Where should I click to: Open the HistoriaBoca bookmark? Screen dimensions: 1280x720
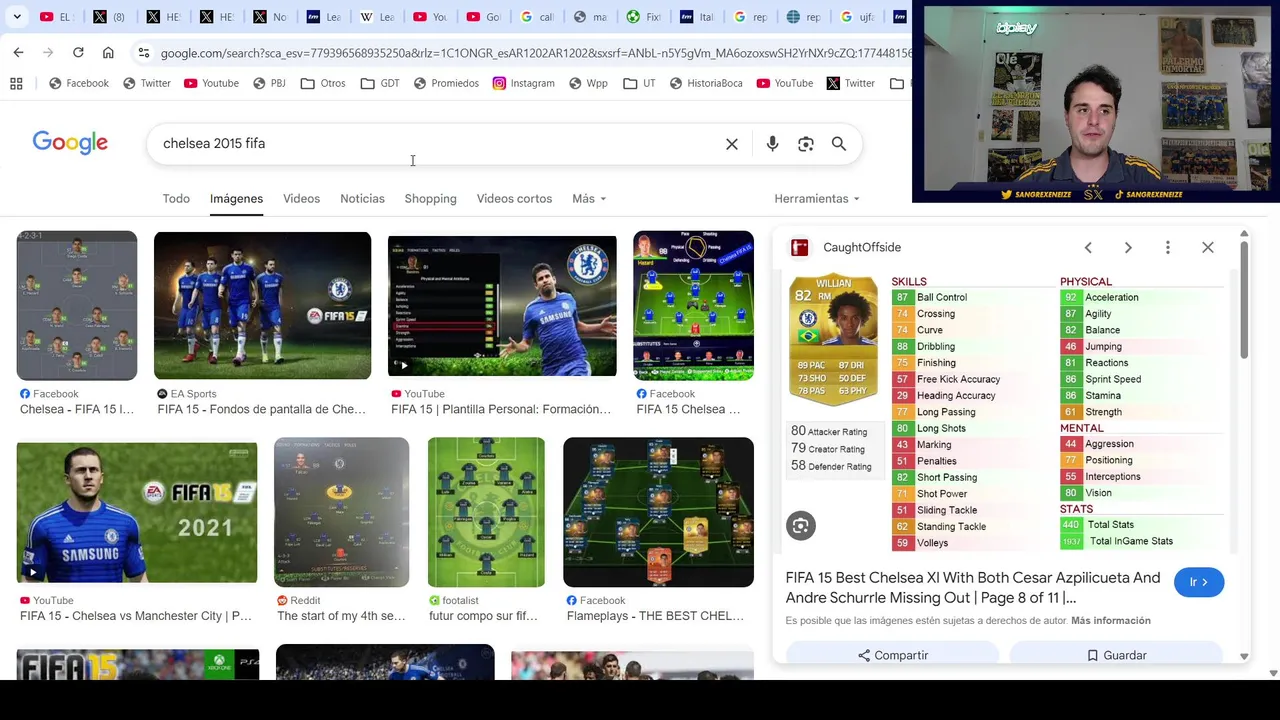[705, 83]
